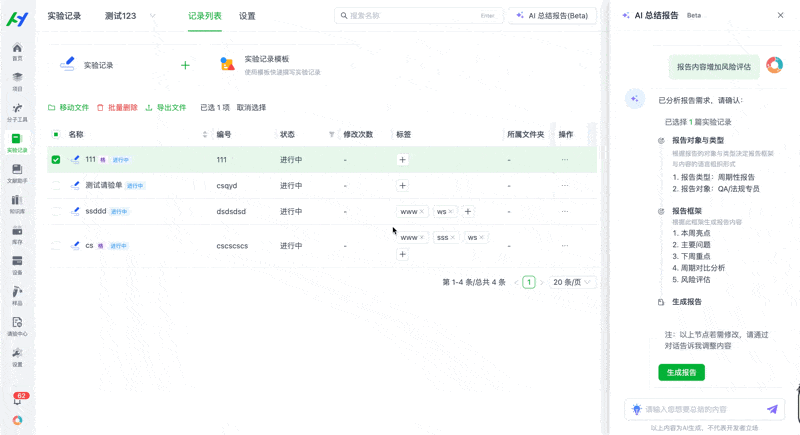
Task: Add a tag to row 测试请验单
Action: (x=403, y=186)
